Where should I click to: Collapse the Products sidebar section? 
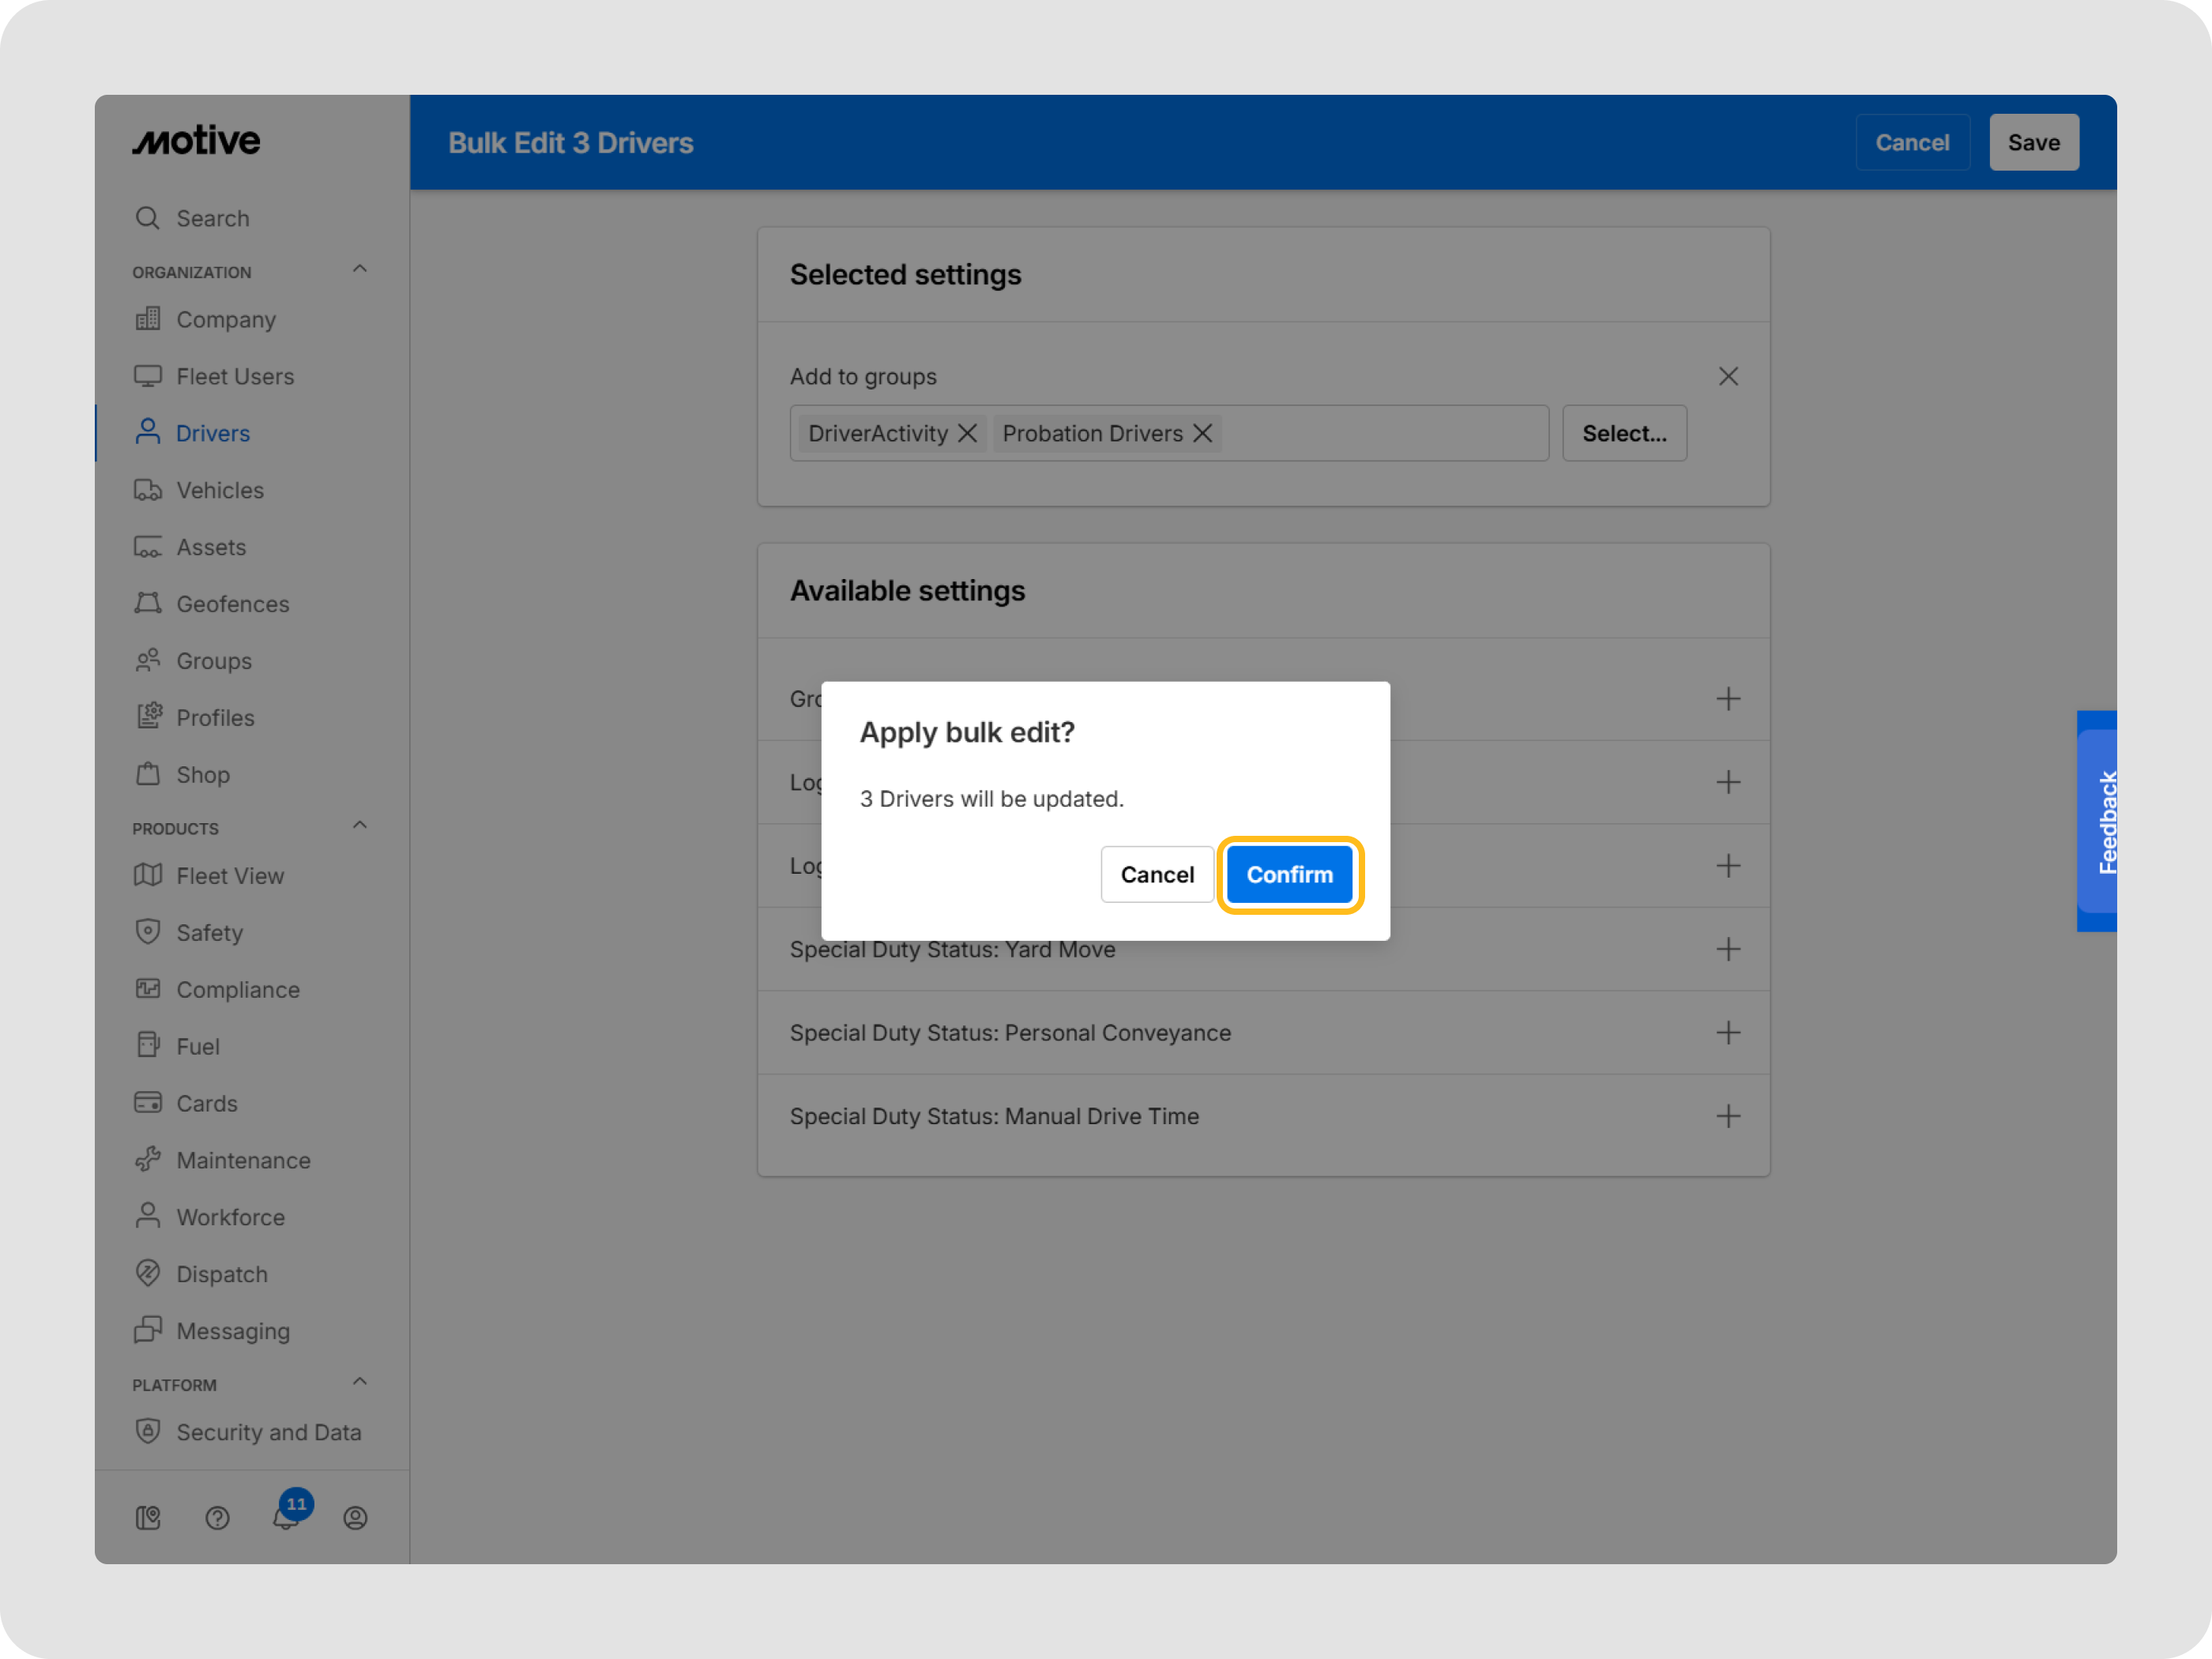[360, 825]
